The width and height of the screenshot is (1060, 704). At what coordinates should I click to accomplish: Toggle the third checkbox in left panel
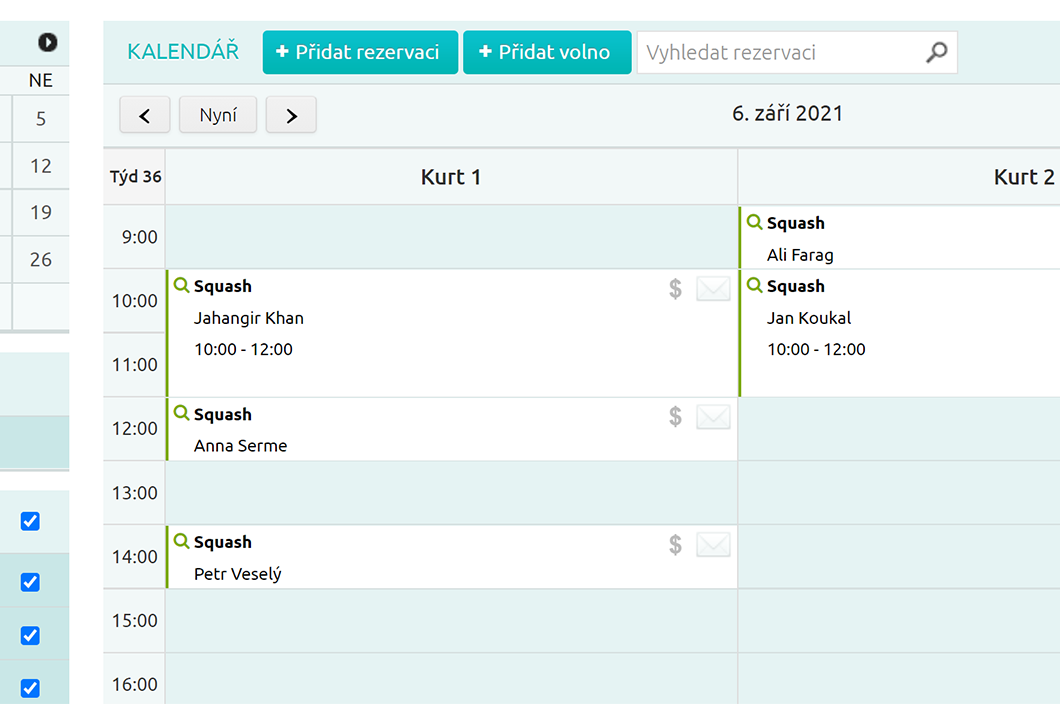pyautogui.click(x=30, y=635)
